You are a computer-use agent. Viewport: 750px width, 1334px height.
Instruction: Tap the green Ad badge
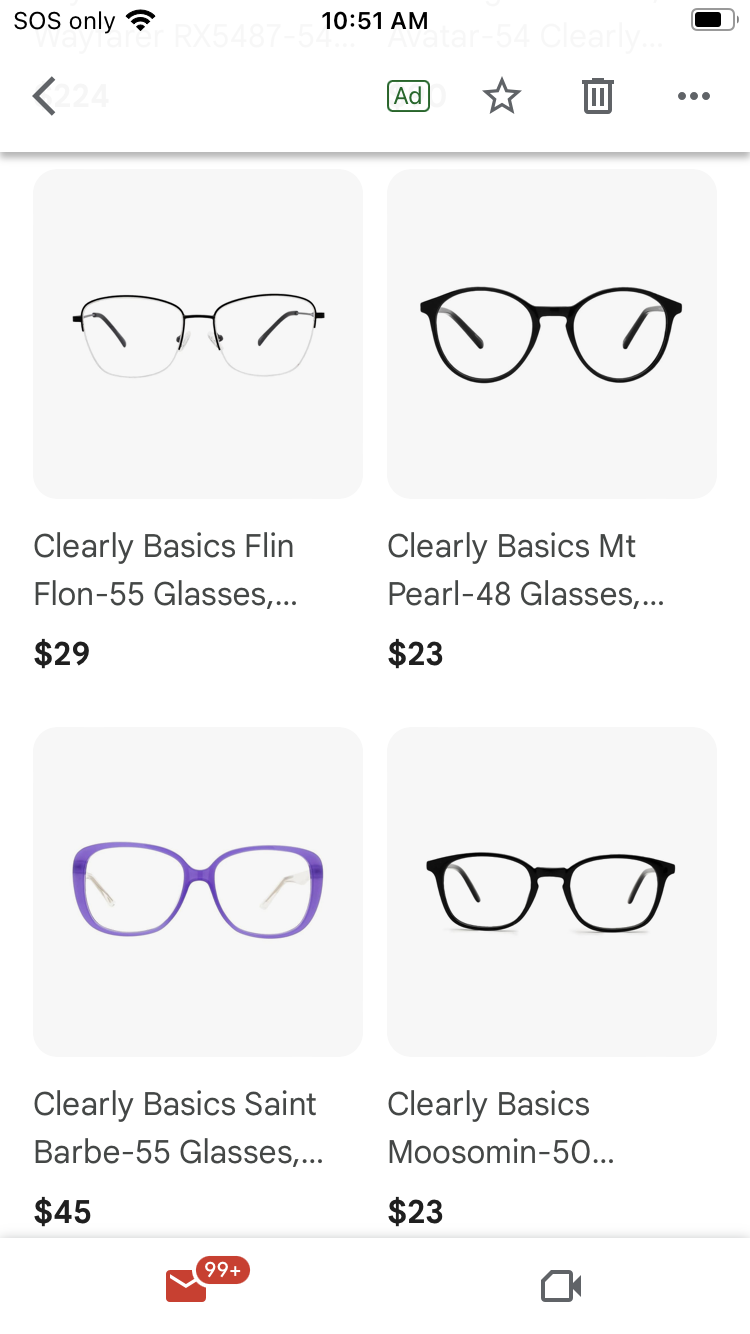[408, 96]
